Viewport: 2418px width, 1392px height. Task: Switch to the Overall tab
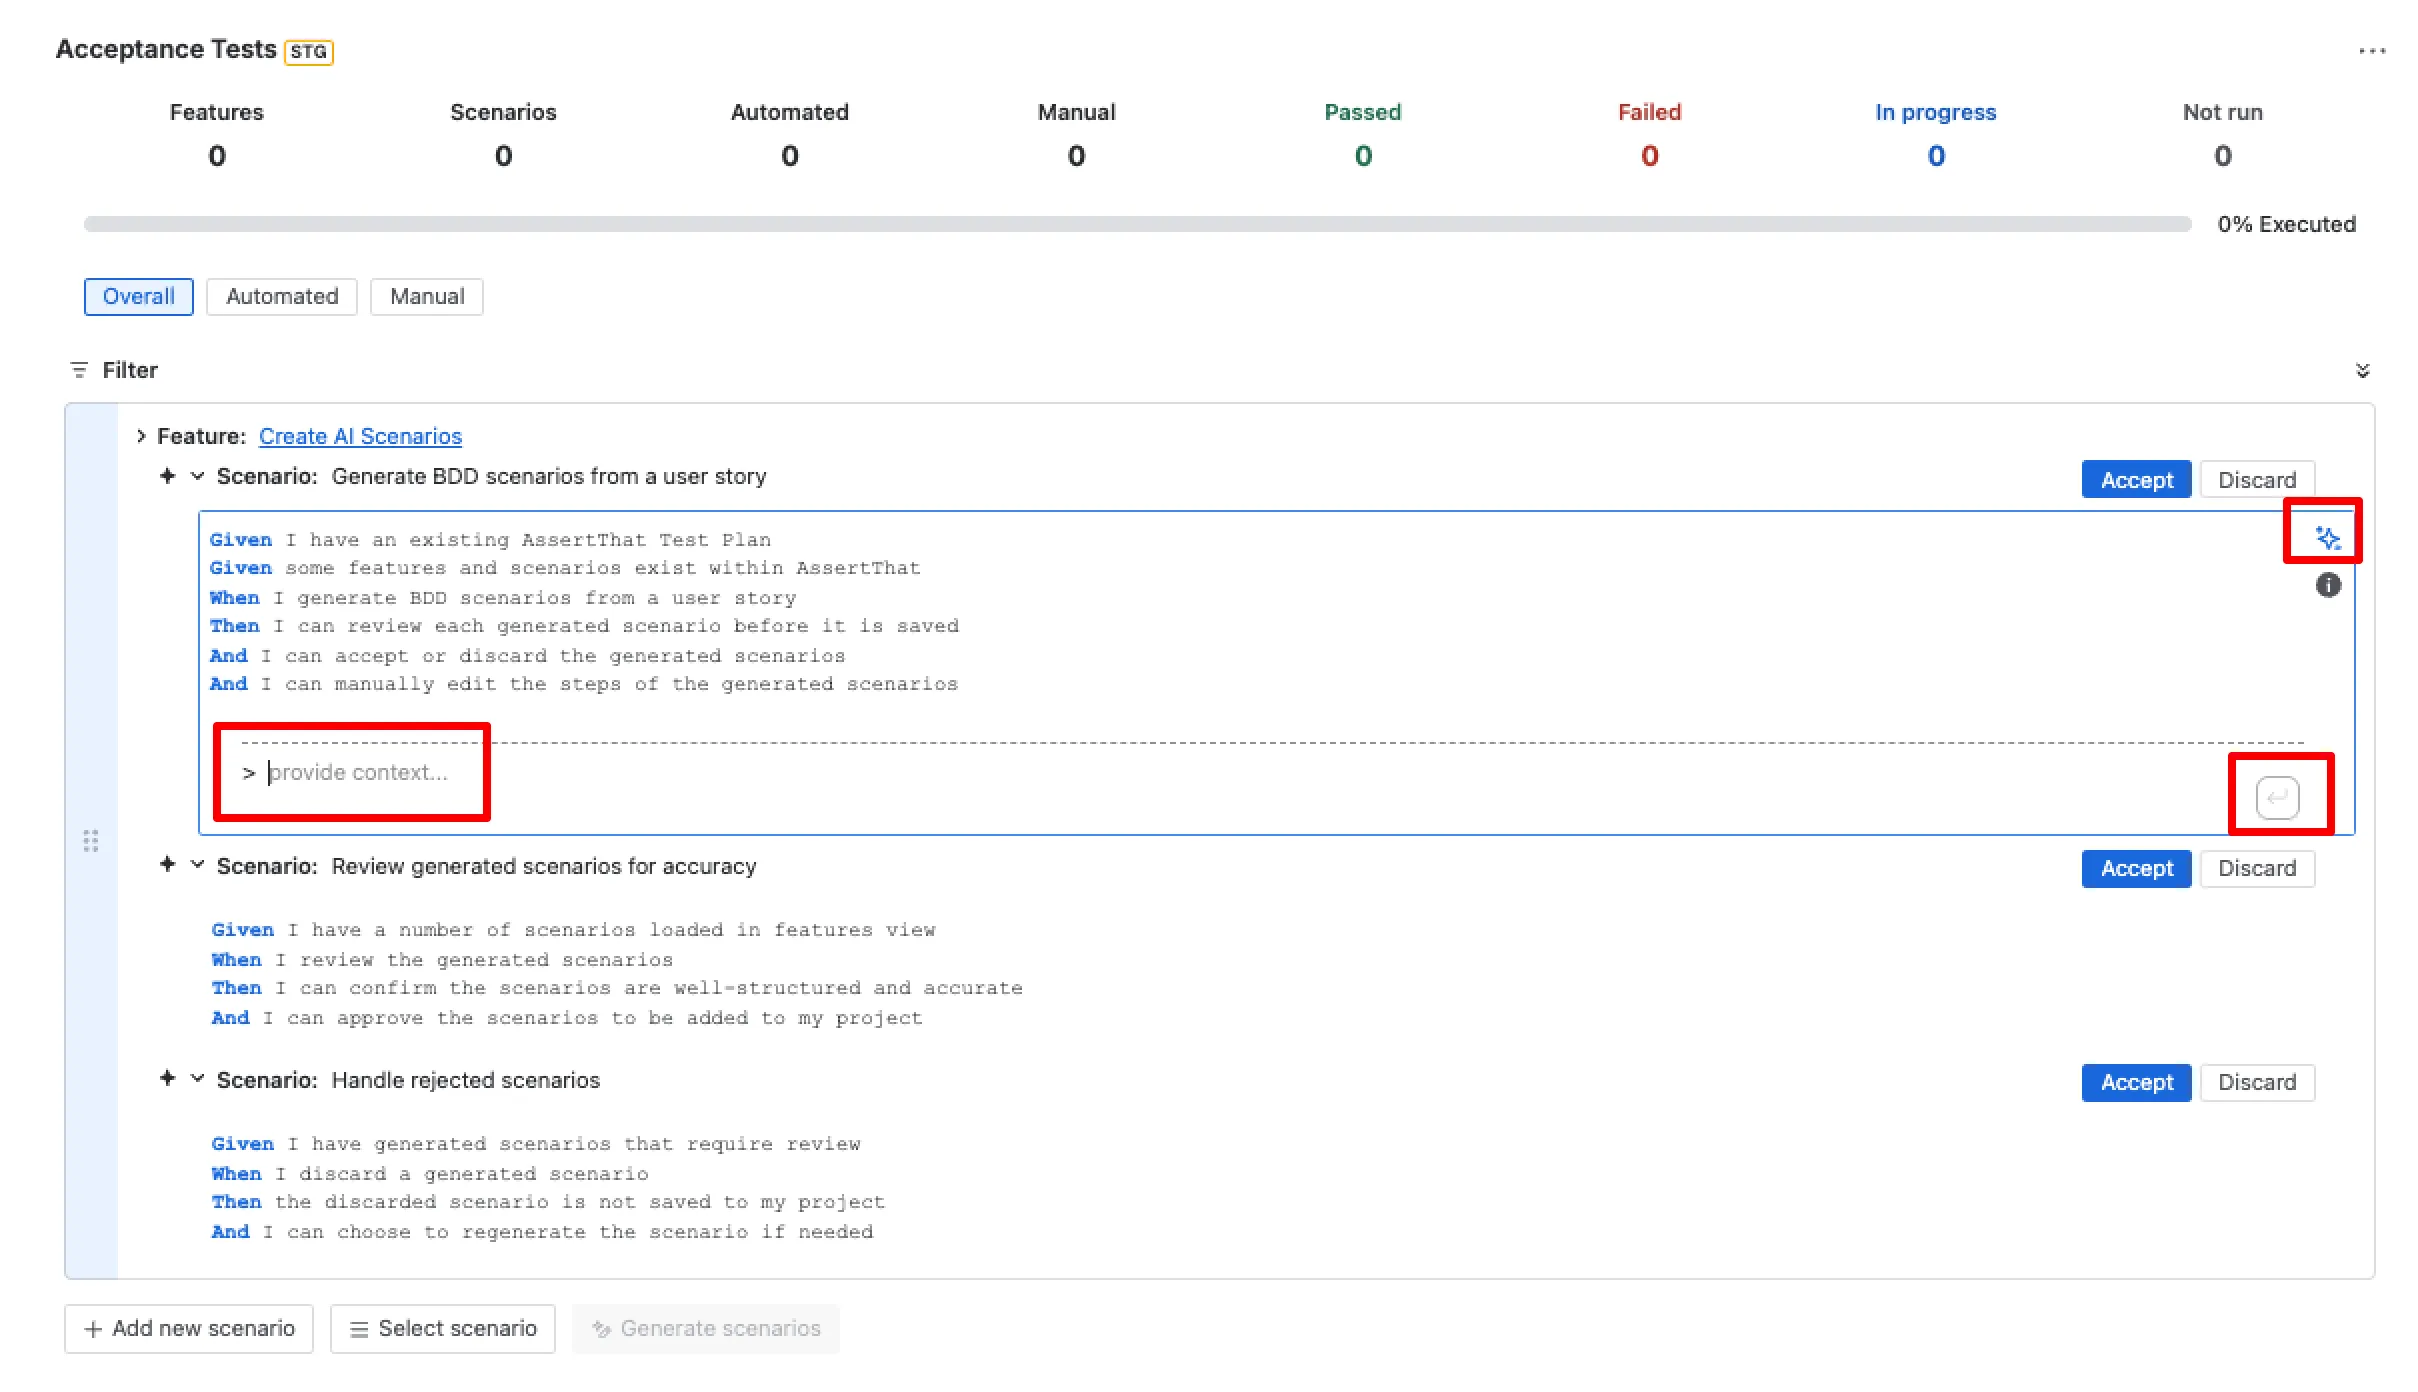[x=139, y=297]
